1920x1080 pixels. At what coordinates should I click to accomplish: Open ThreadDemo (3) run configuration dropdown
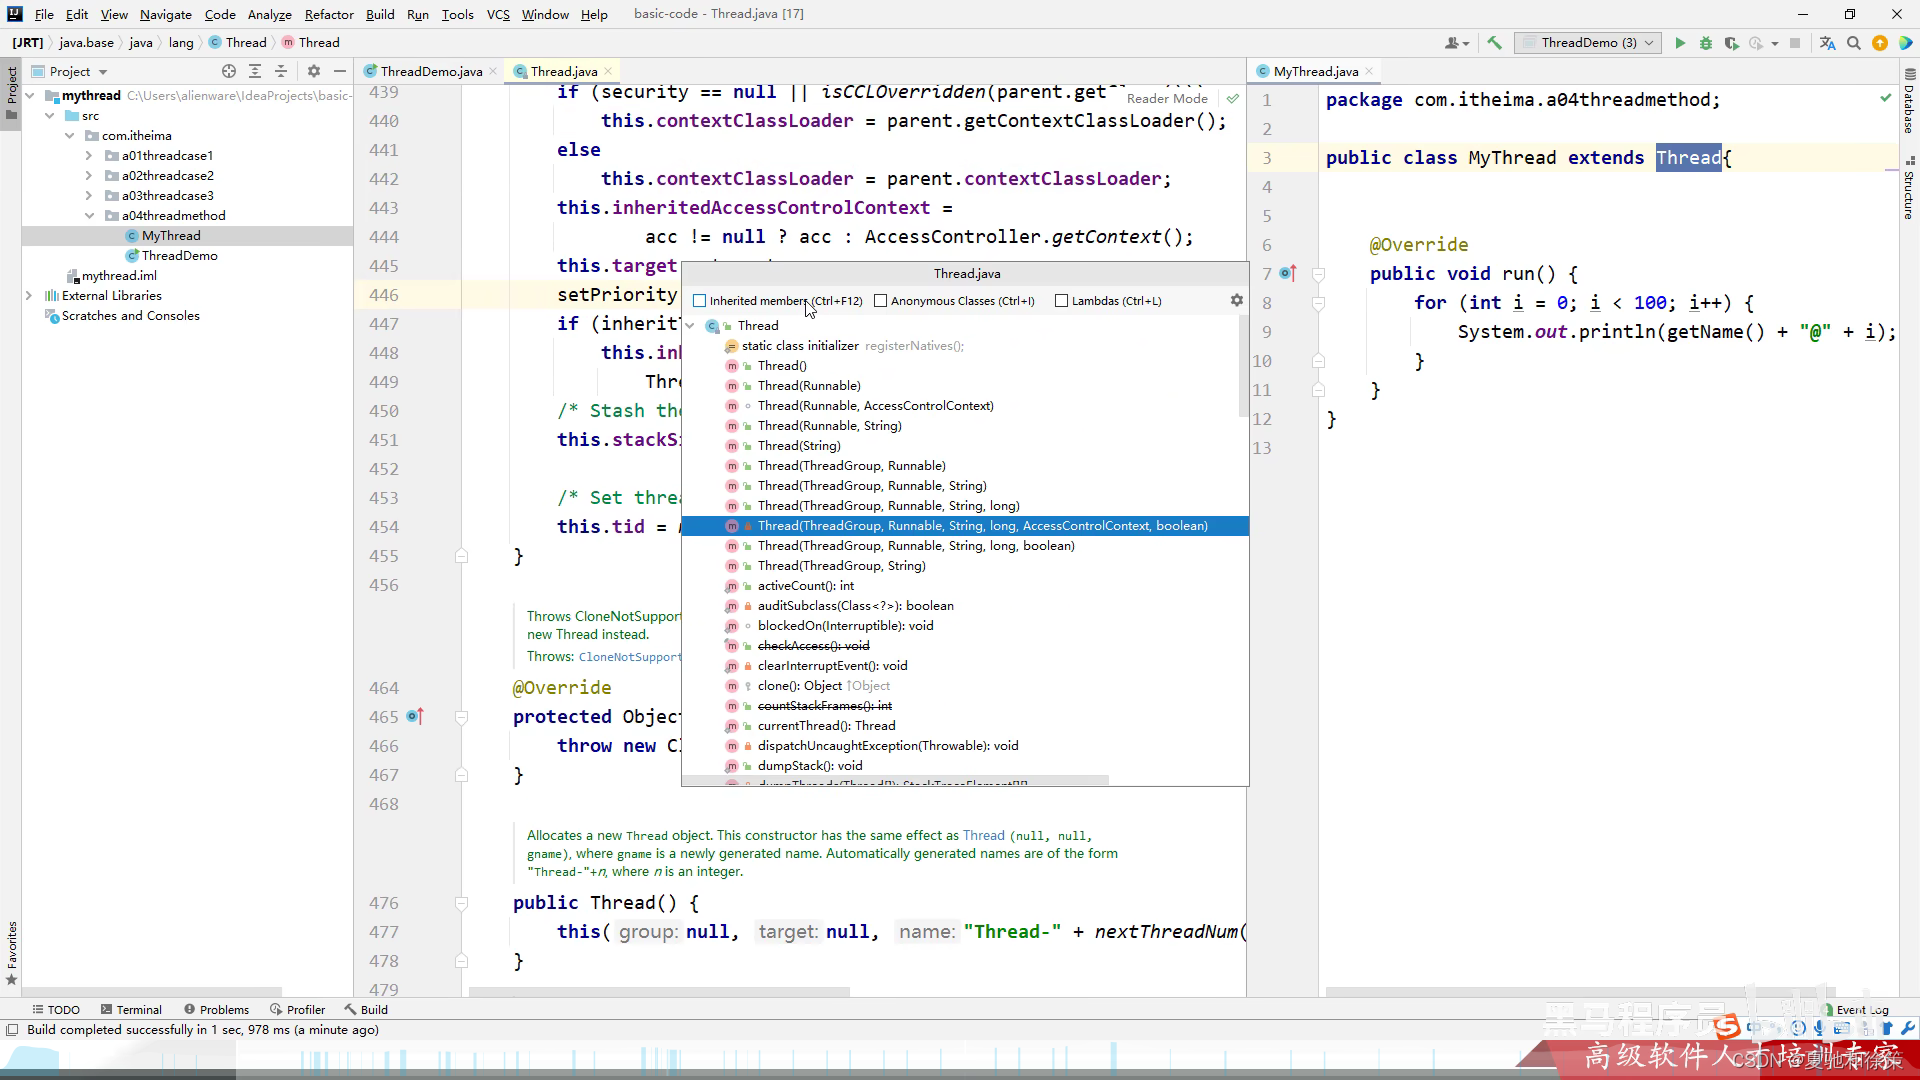tap(1588, 43)
